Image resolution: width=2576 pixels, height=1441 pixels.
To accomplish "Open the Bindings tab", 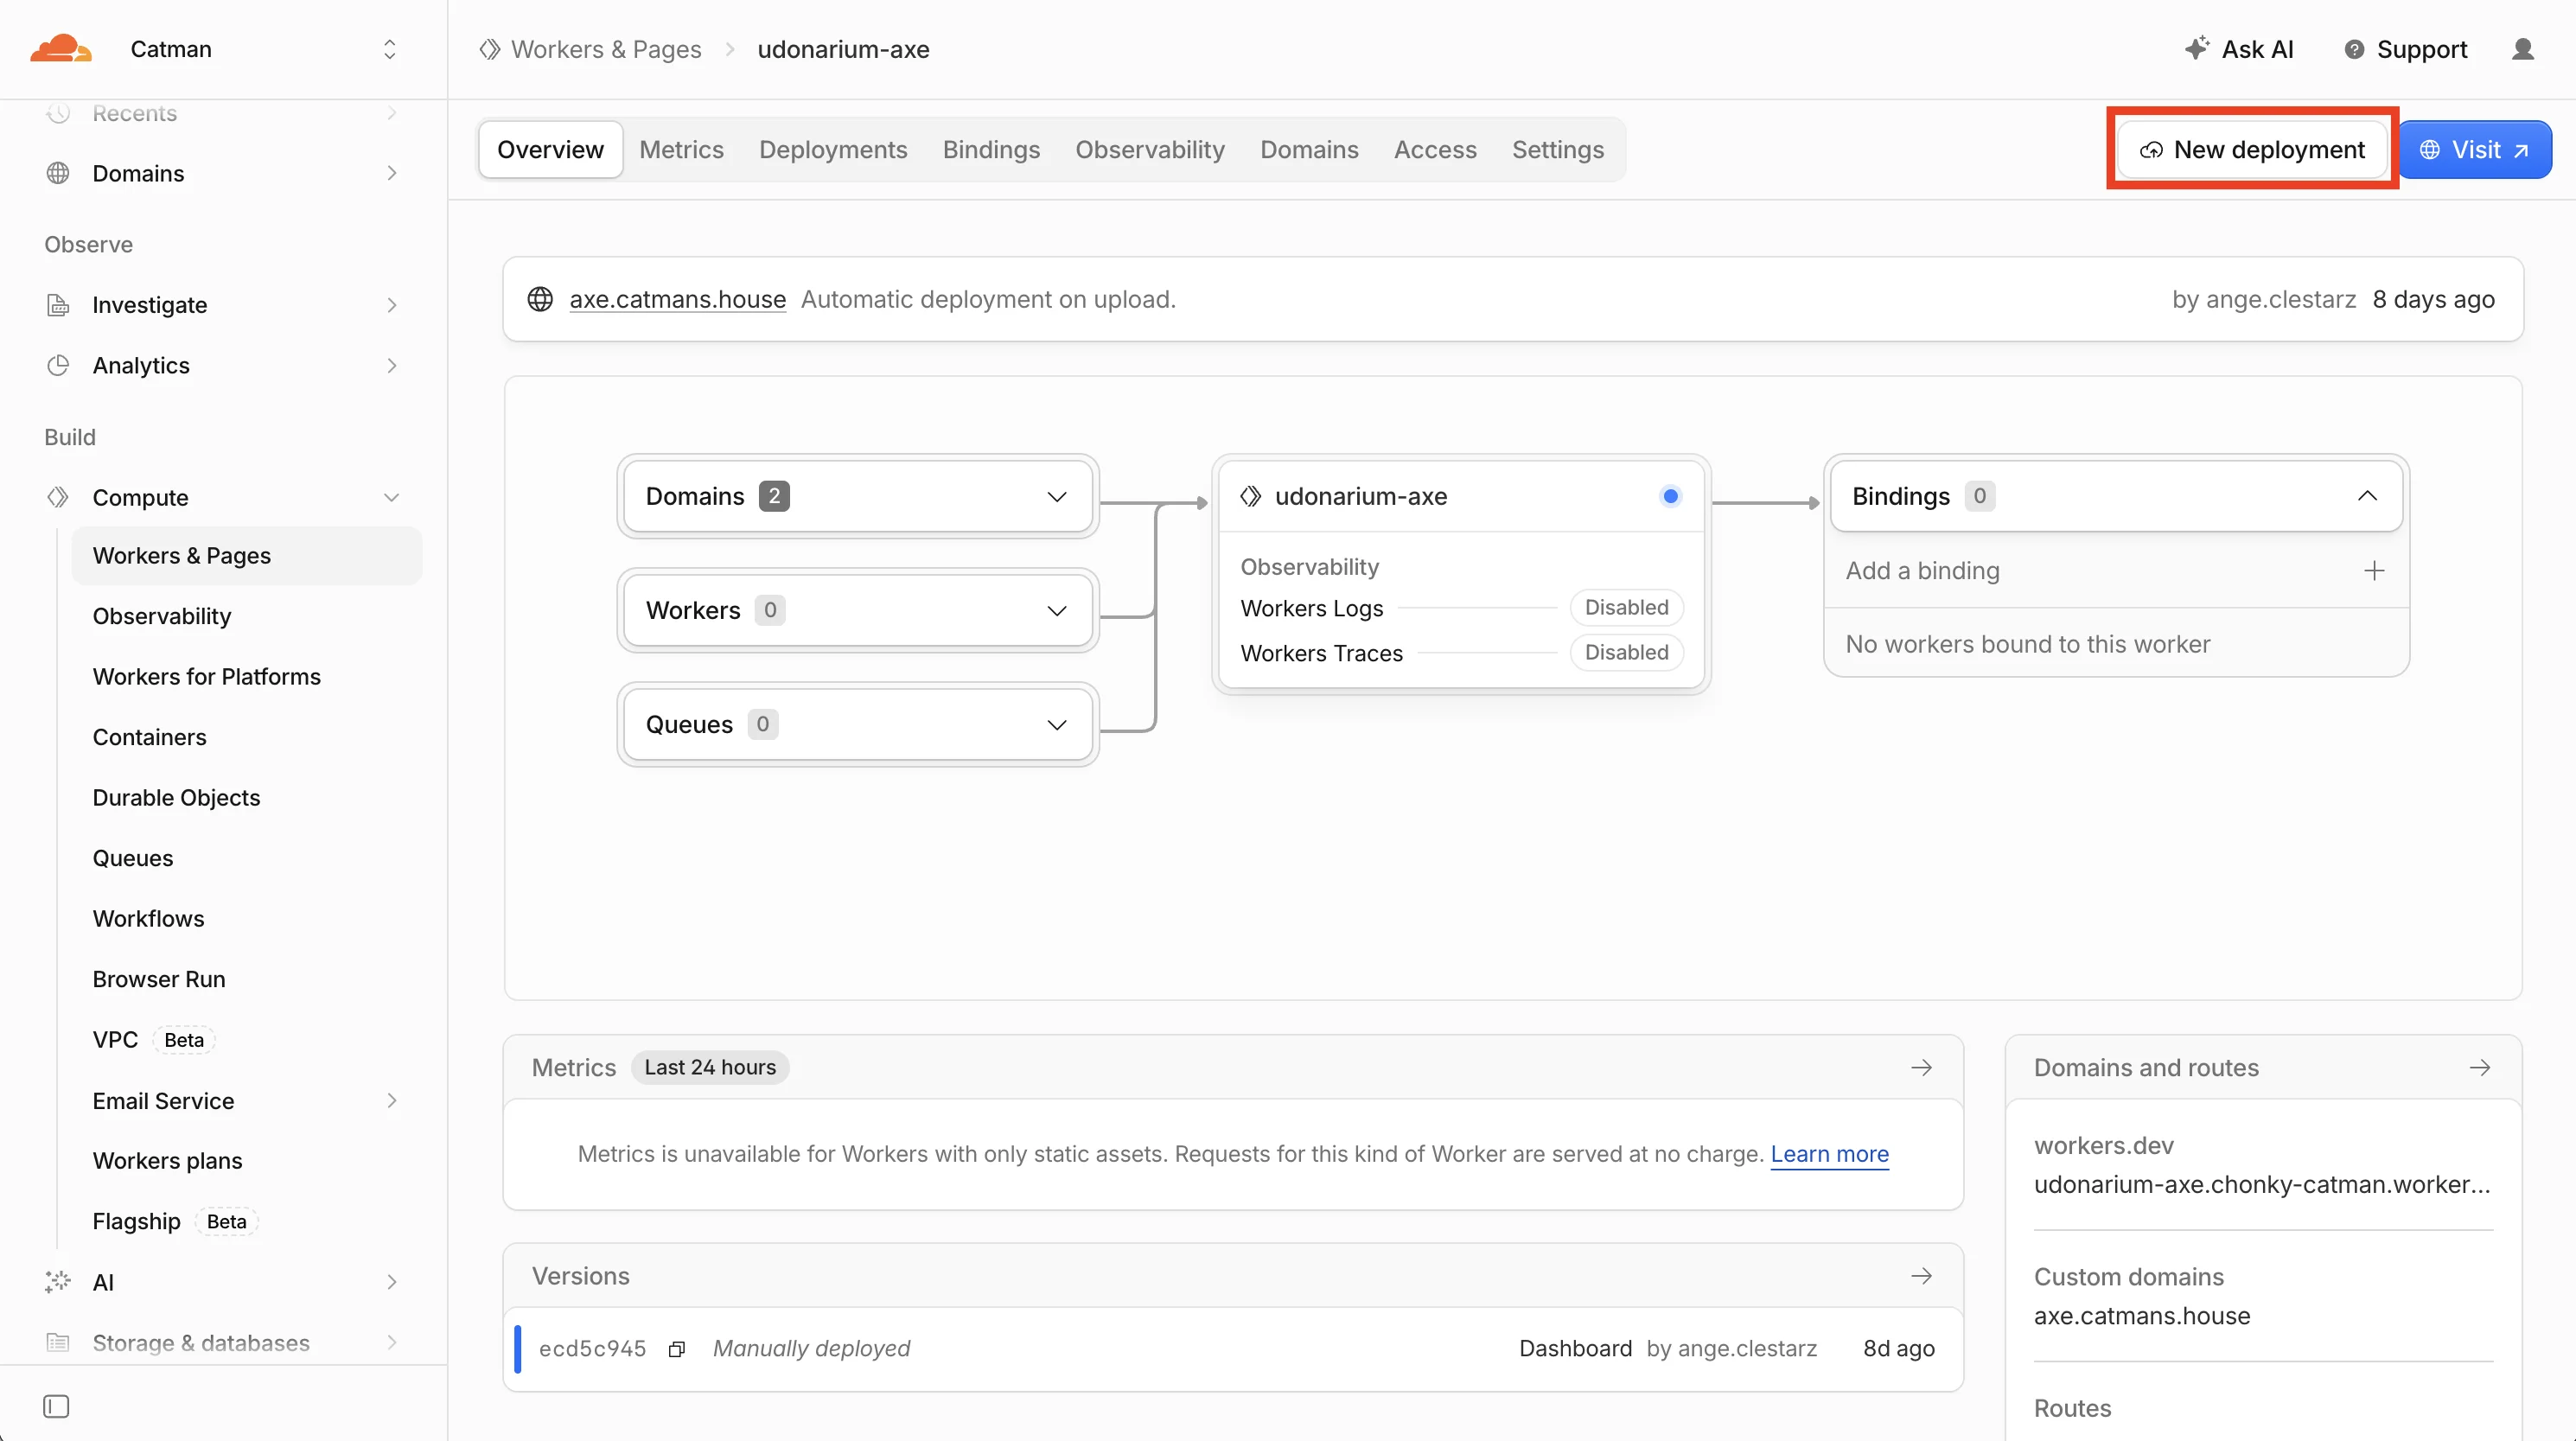I will coord(991,149).
